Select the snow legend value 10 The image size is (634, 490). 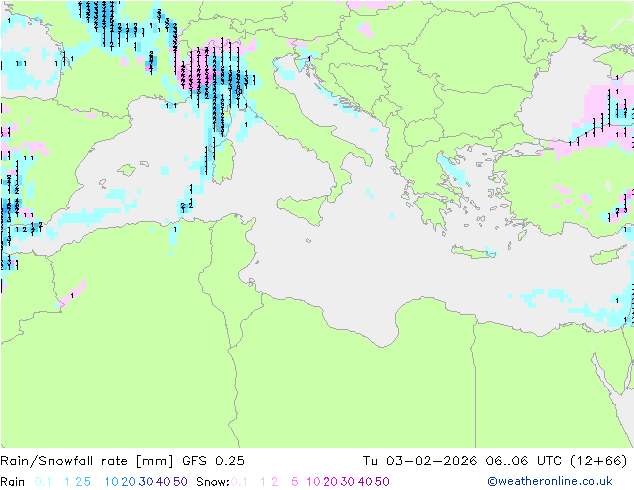point(313,482)
